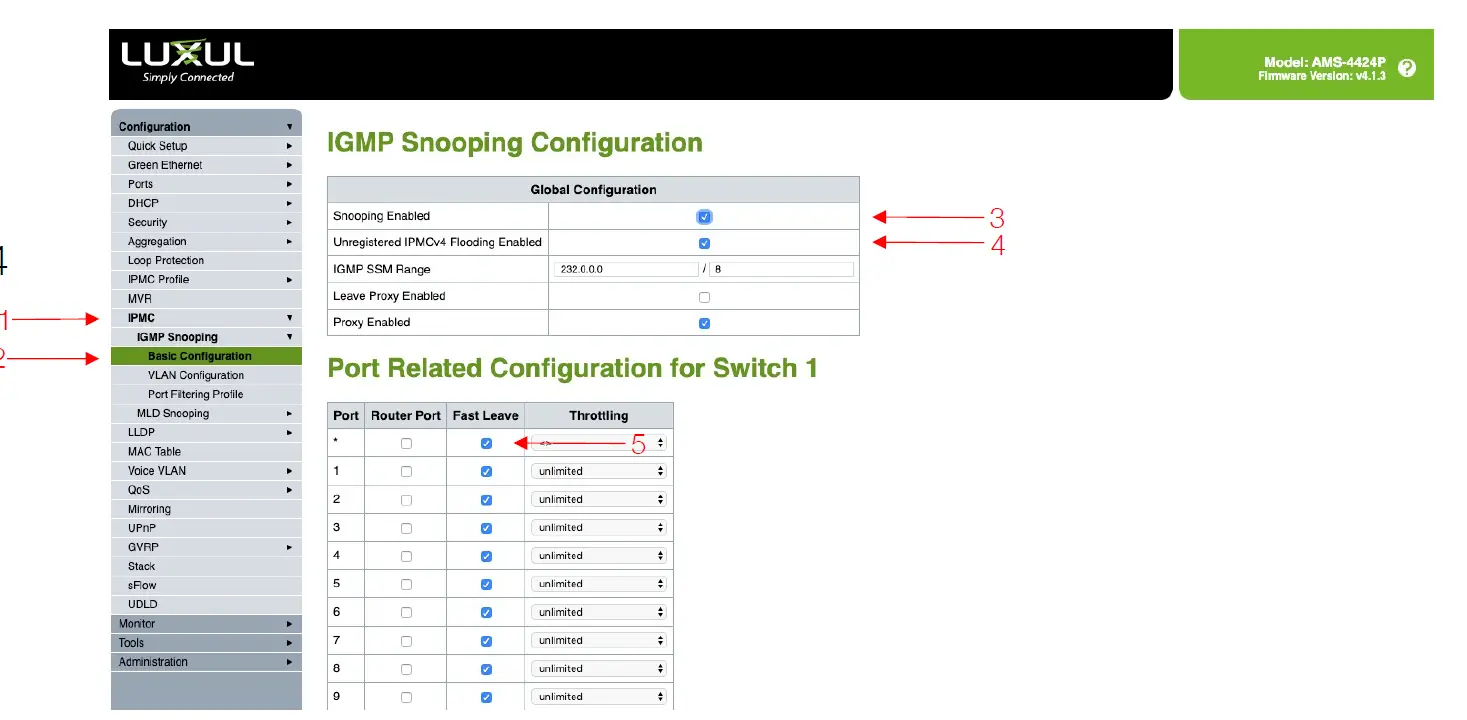Open the VLAN Configuration page

tap(206, 374)
